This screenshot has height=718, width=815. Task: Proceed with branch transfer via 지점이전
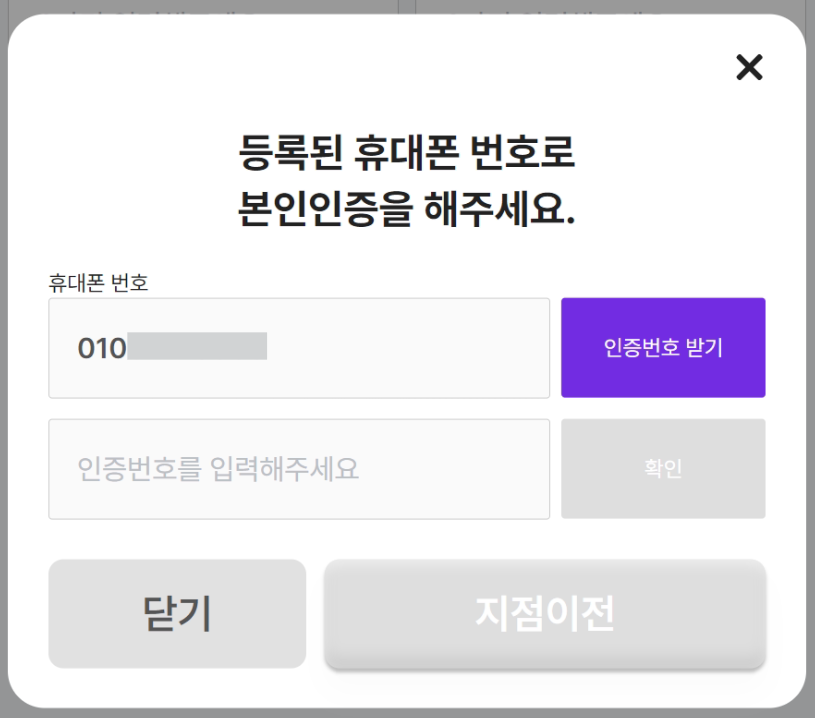point(545,613)
